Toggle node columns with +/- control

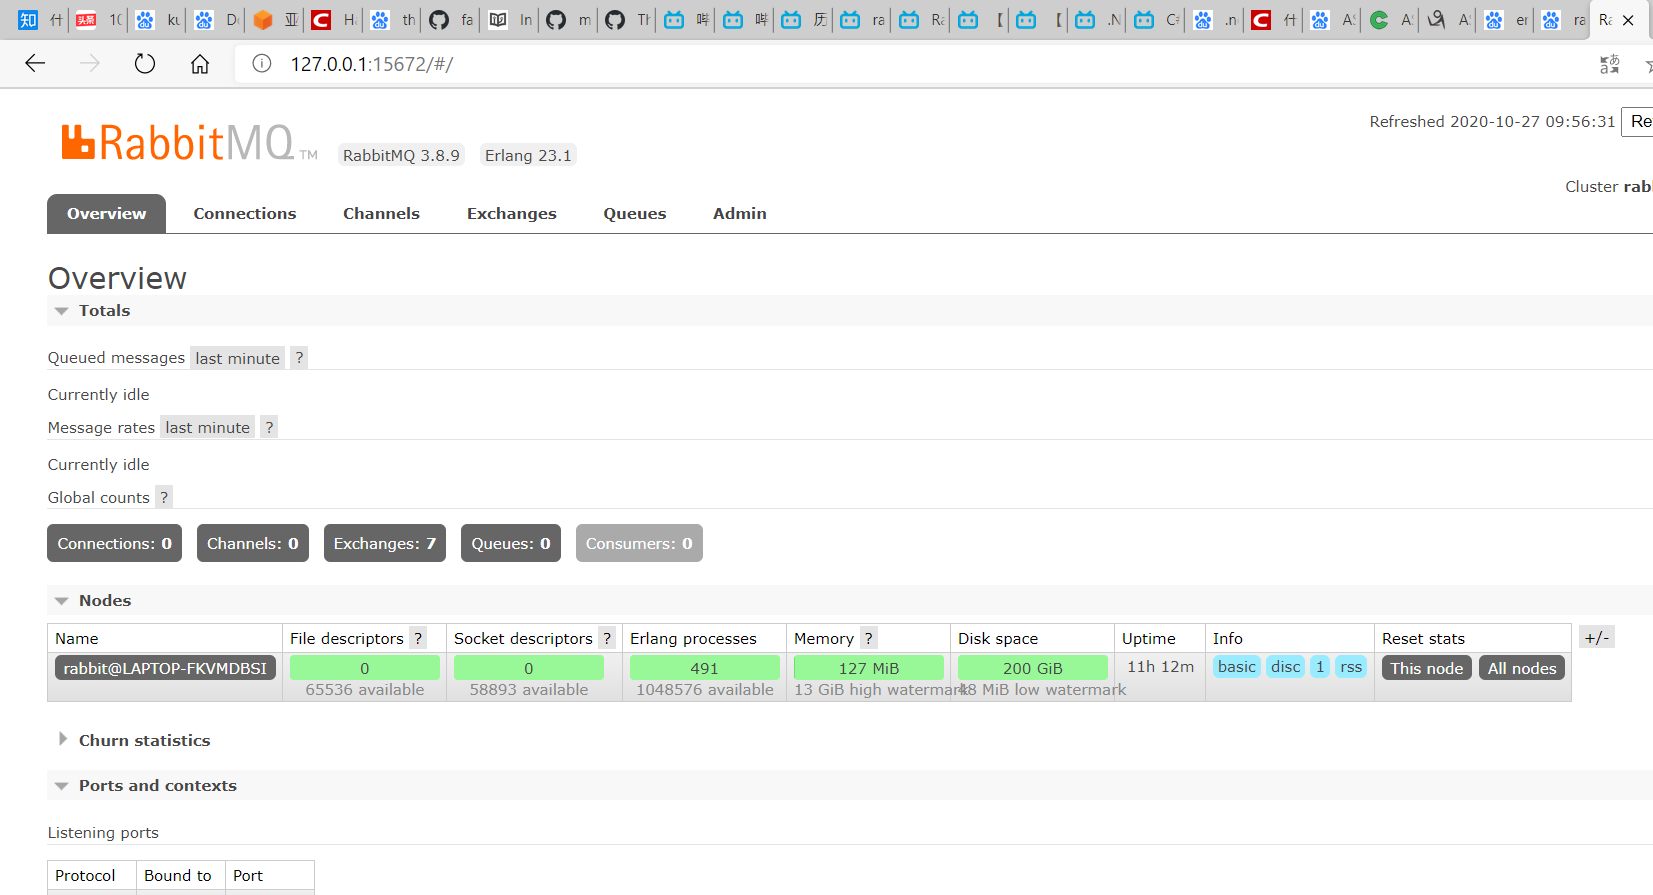1597,637
